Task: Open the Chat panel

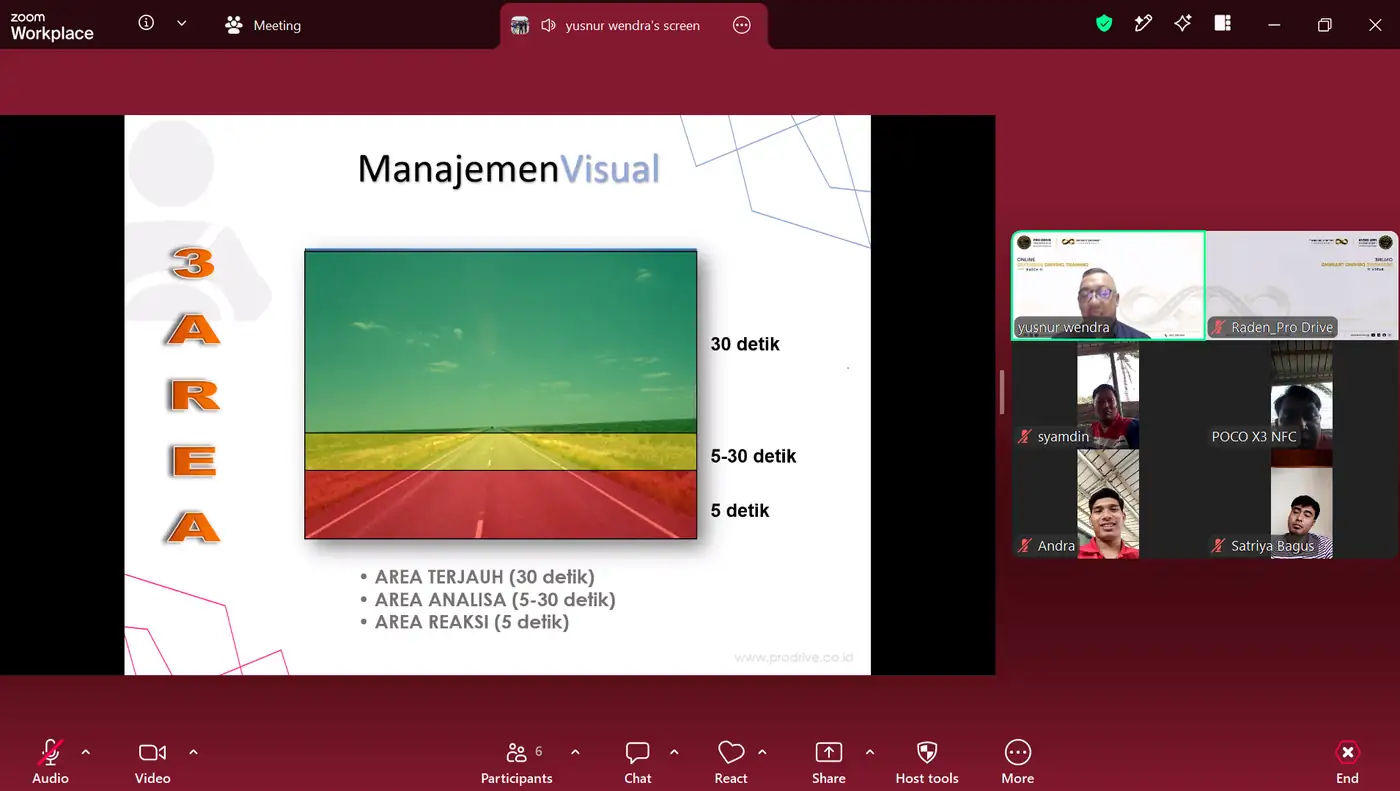Action: point(638,762)
